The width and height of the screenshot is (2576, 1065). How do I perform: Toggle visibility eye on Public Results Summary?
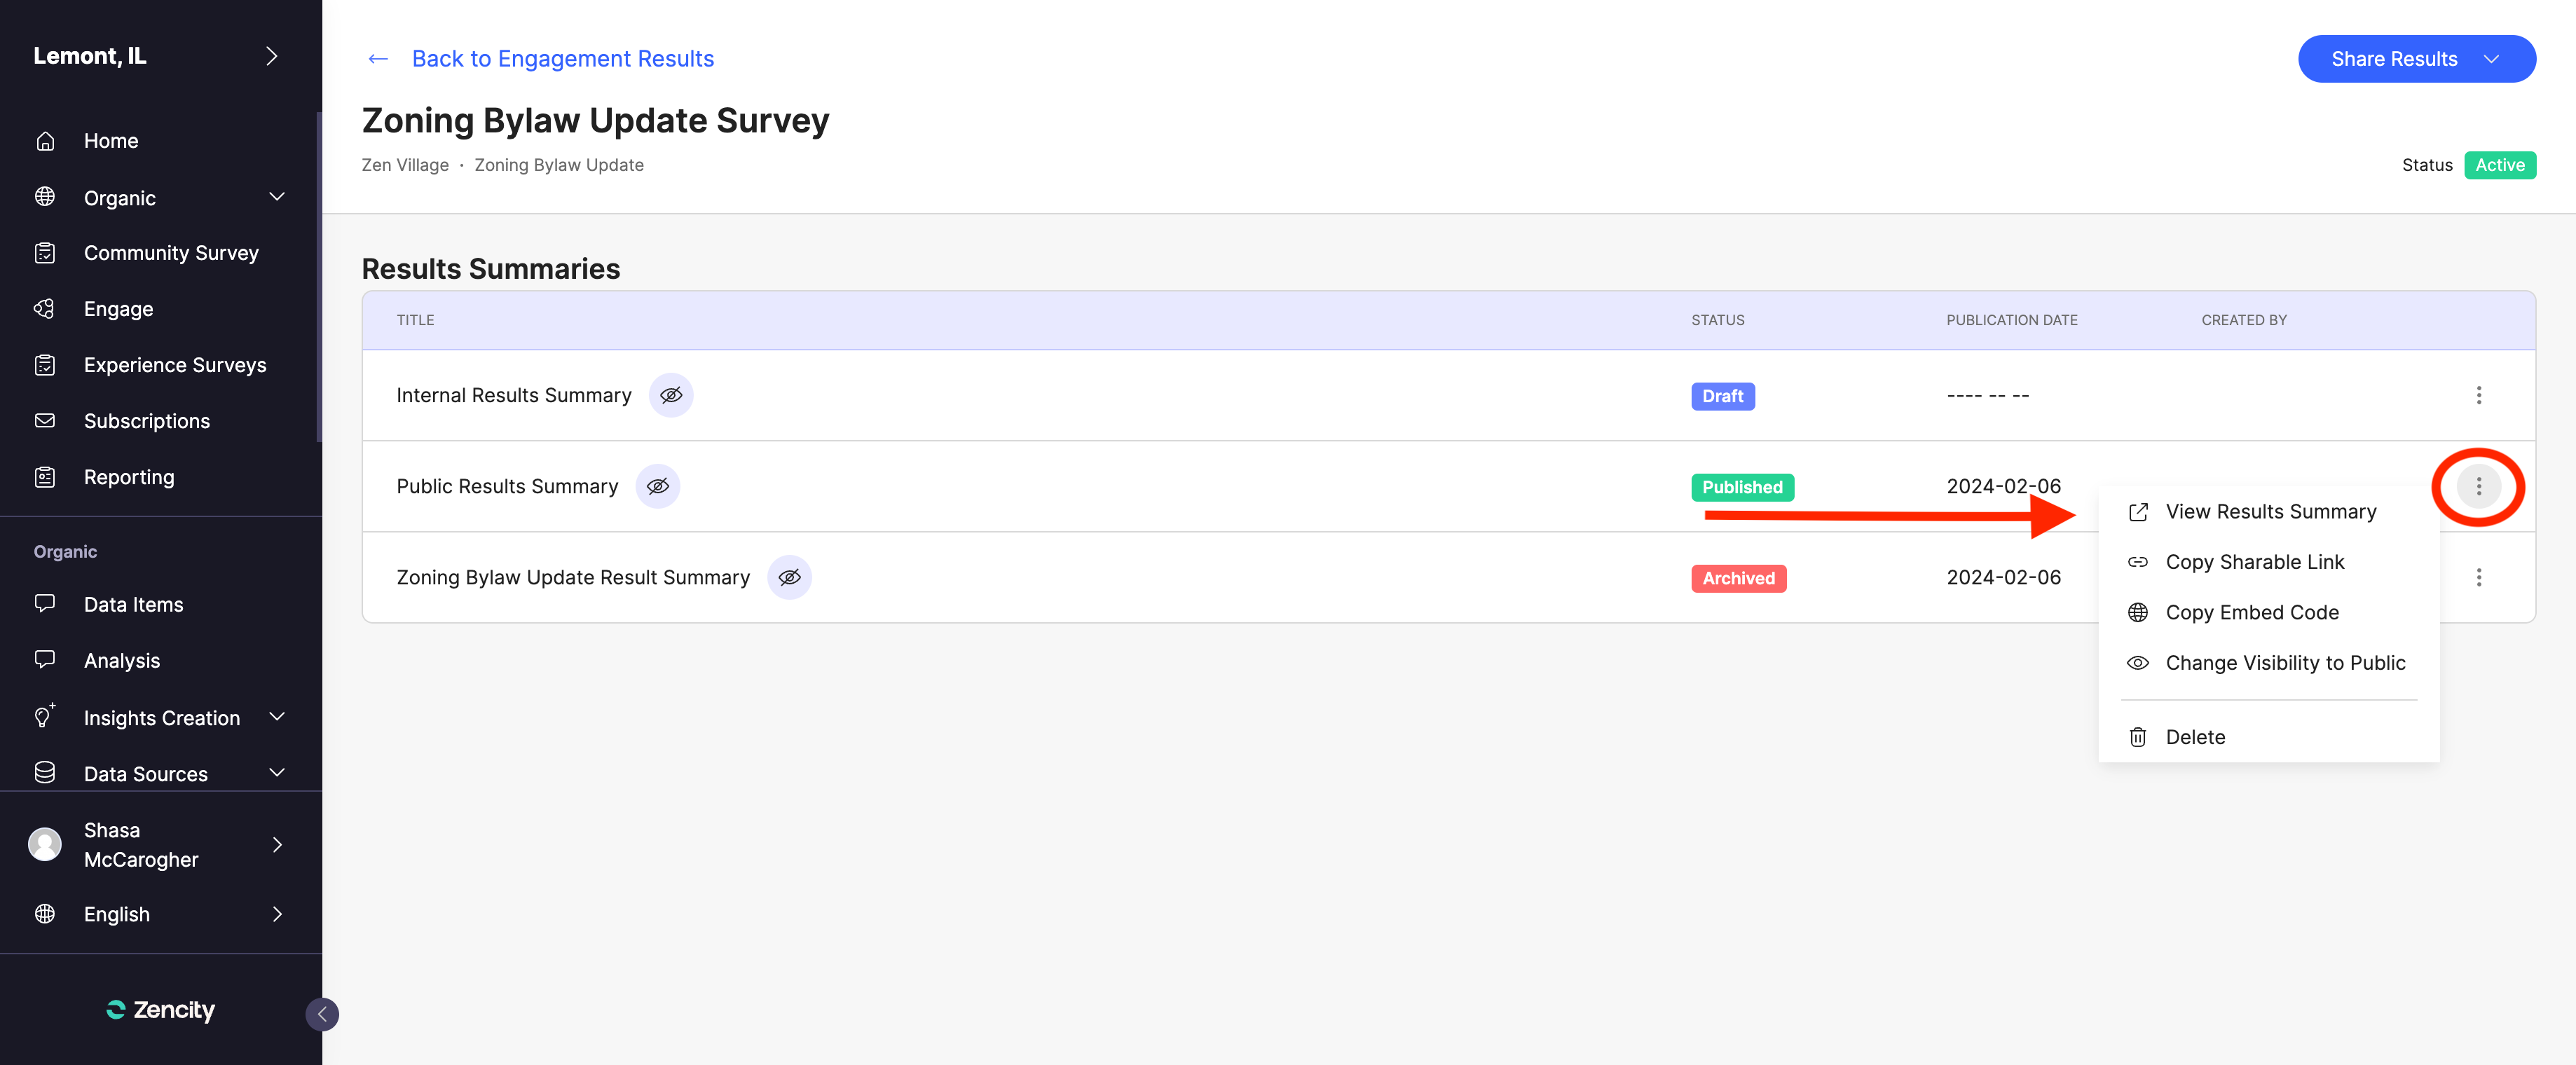(x=658, y=486)
